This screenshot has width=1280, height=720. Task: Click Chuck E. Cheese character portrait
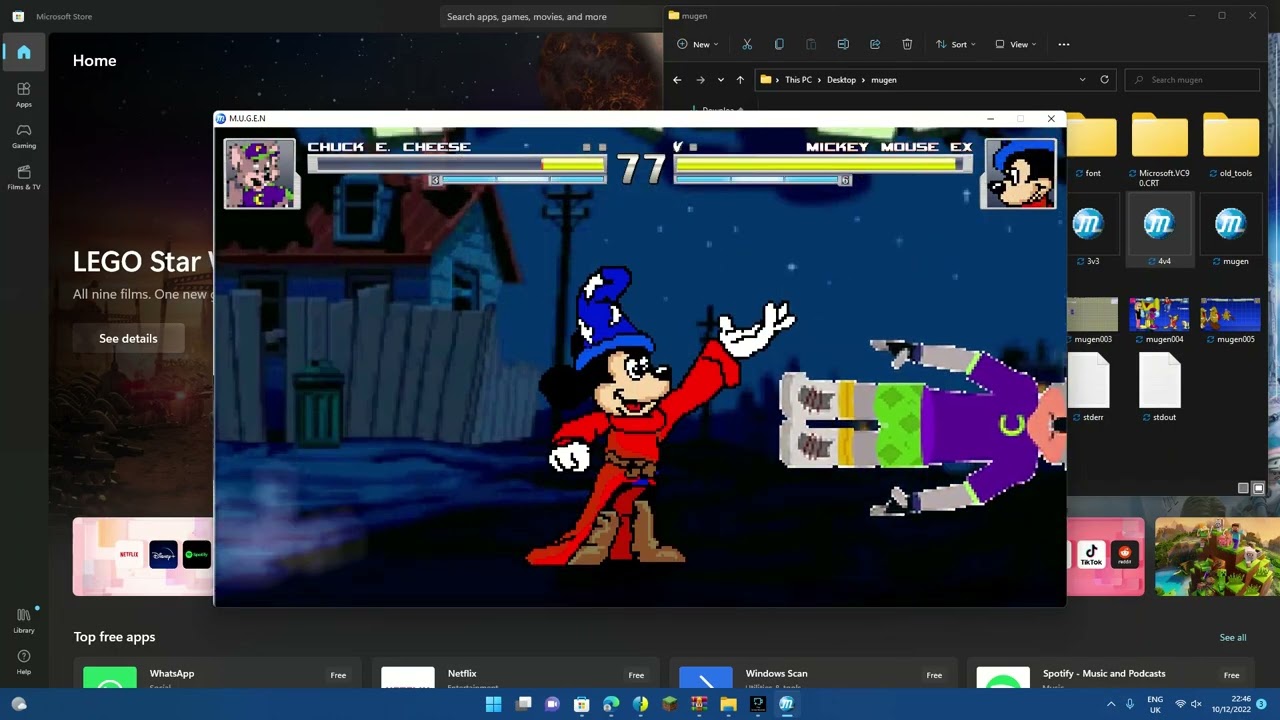coord(261,174)
